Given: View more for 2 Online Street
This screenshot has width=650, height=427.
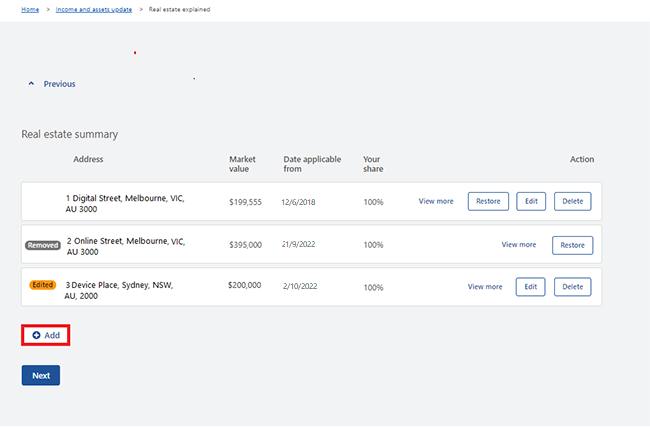Looking at the screenshot, I should pos(519,245).
